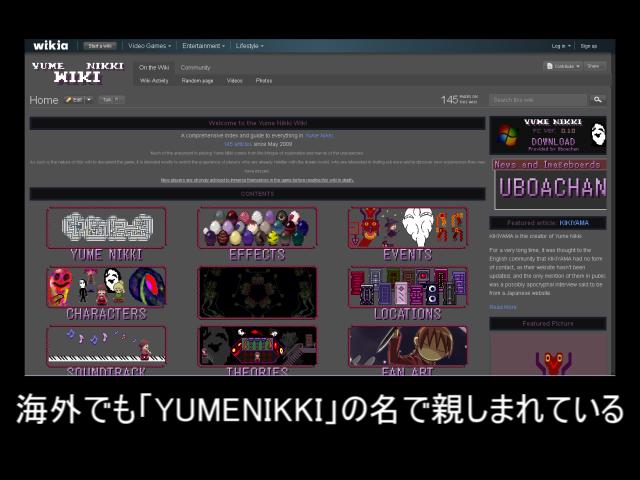
Task: Click the EFFECTS label text
Action: 257,255
